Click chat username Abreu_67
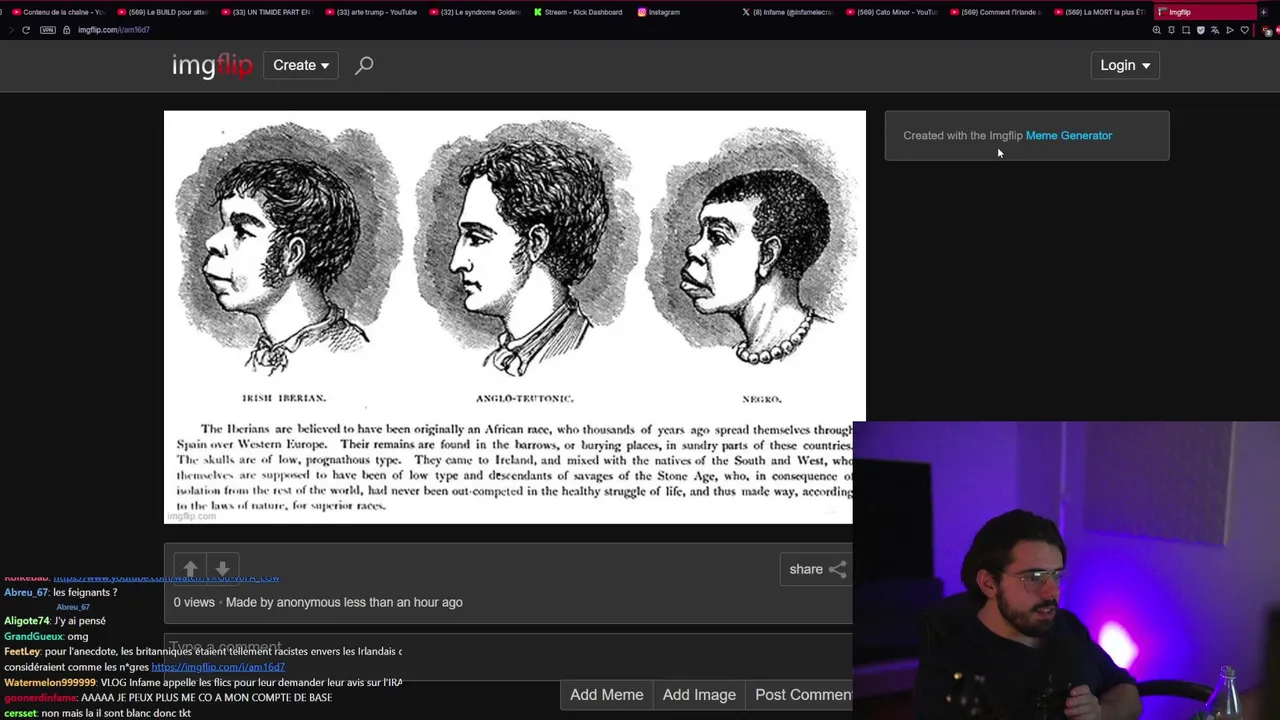 pyautogui.click(x=26, y=592)
